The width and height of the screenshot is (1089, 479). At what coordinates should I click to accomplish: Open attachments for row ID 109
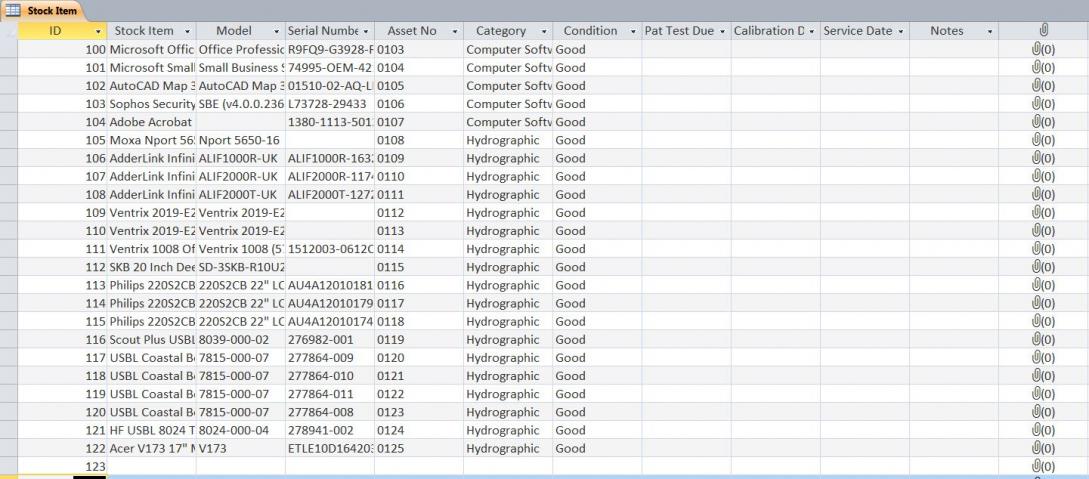pyautogui.click(x=1043, y=212)
